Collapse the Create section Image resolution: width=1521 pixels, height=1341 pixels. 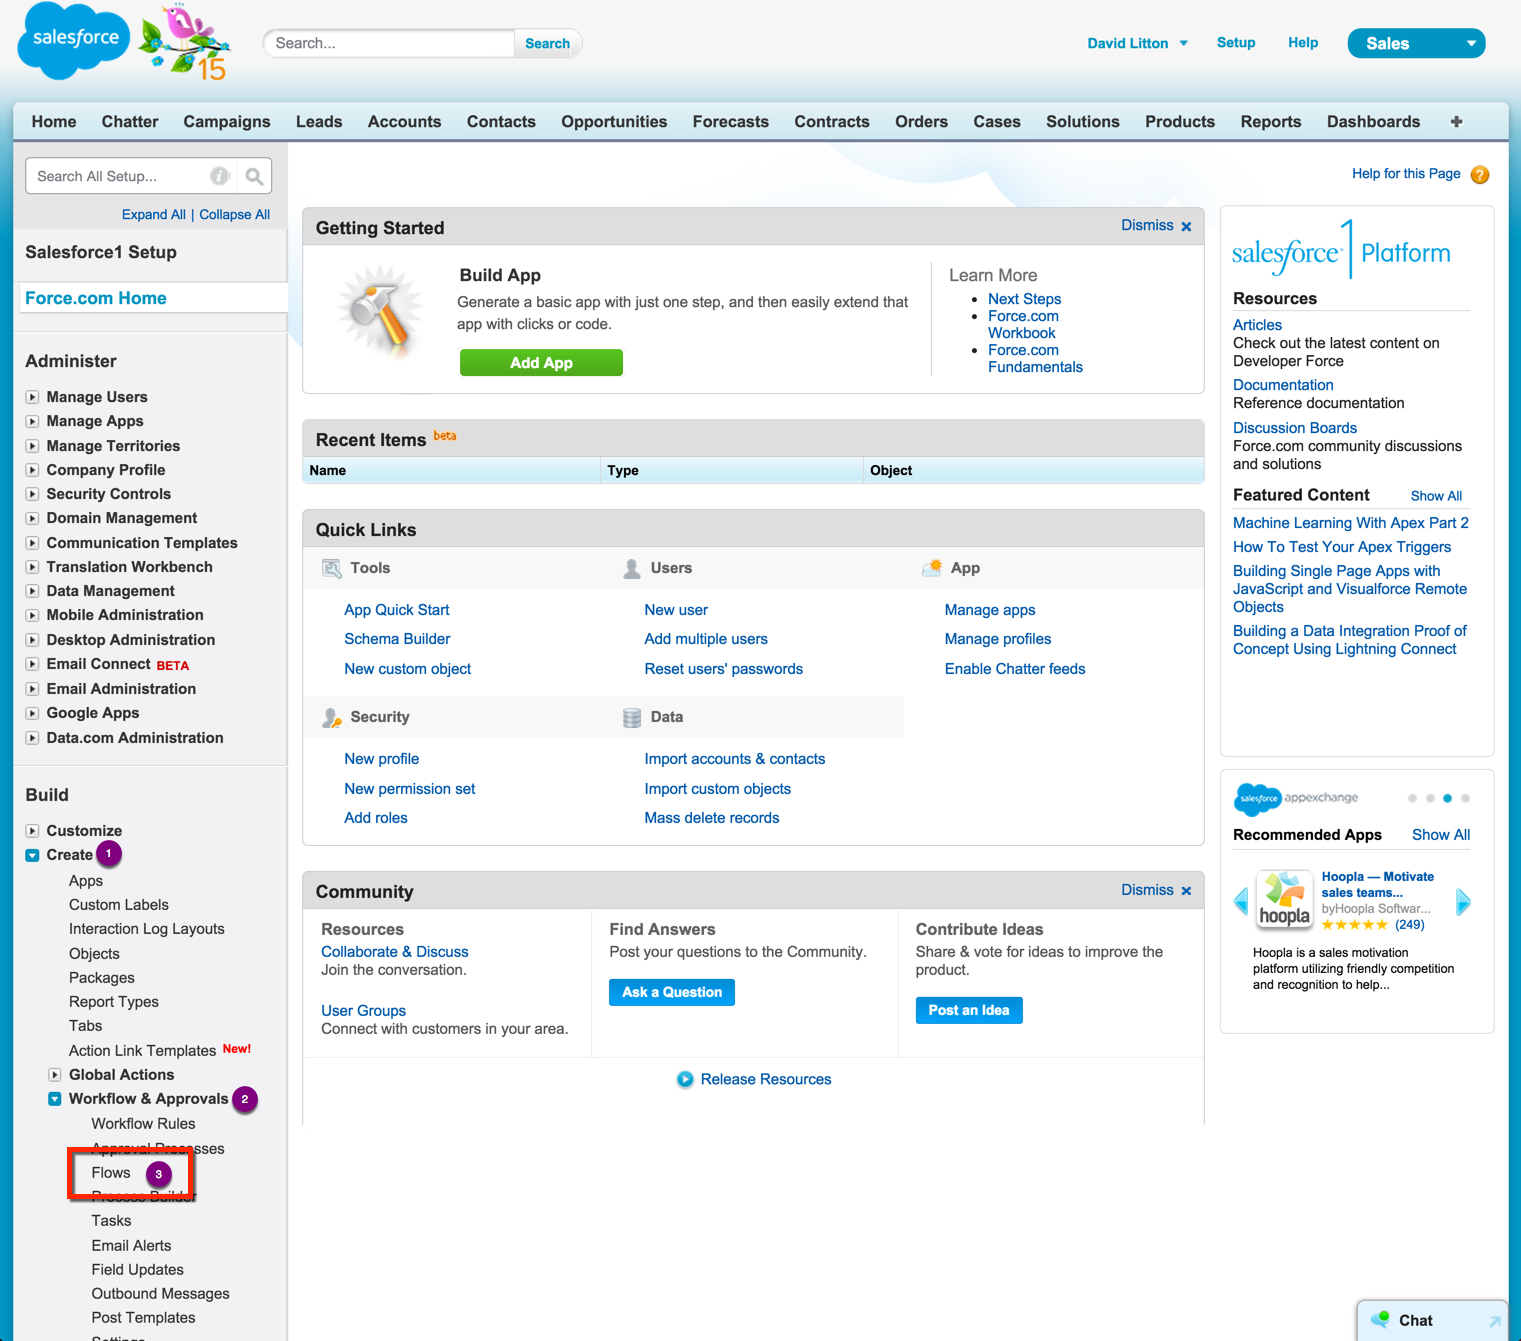pyautogui.click(x=33, y=855)
